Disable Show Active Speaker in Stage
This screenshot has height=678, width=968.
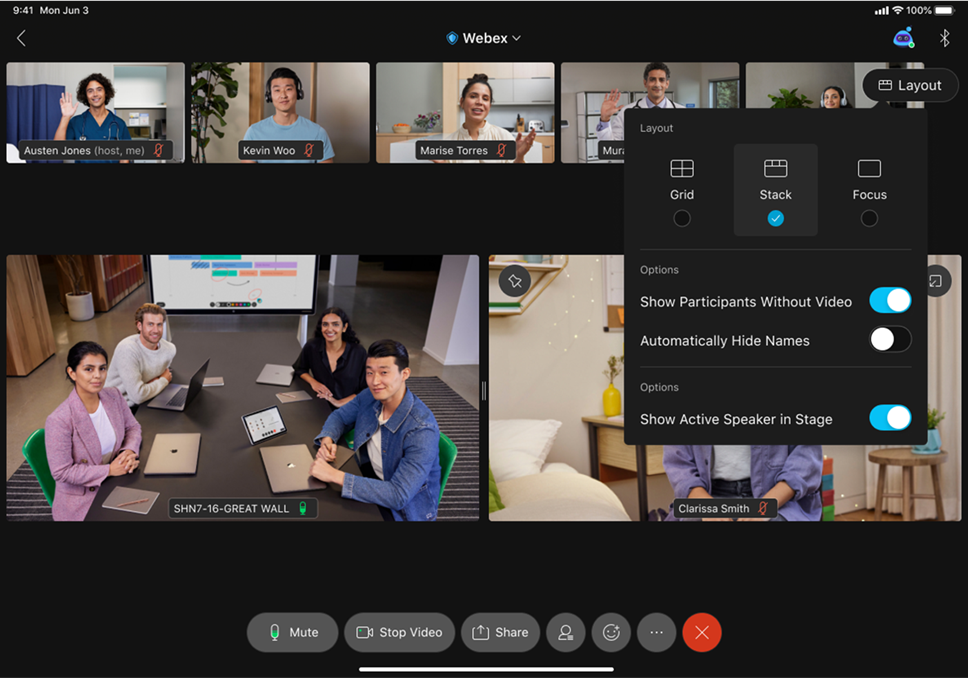click(889, 418)
